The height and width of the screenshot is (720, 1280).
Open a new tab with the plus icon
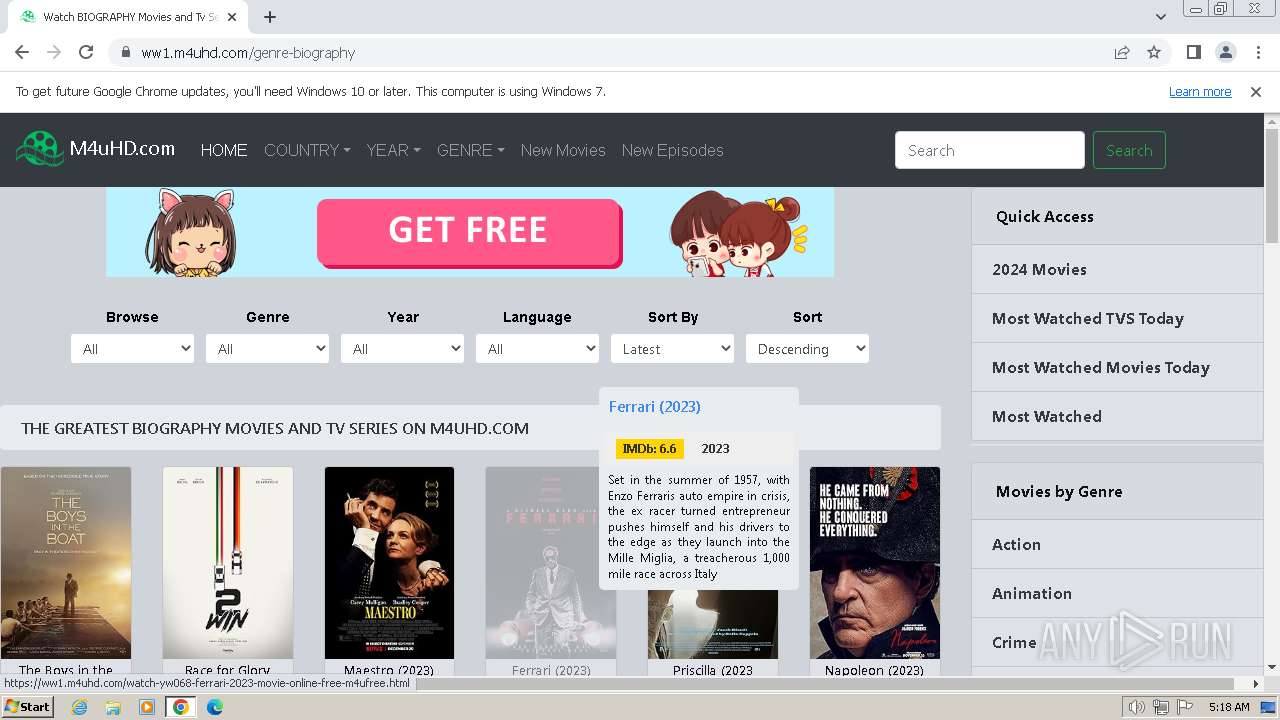(270, 17)
